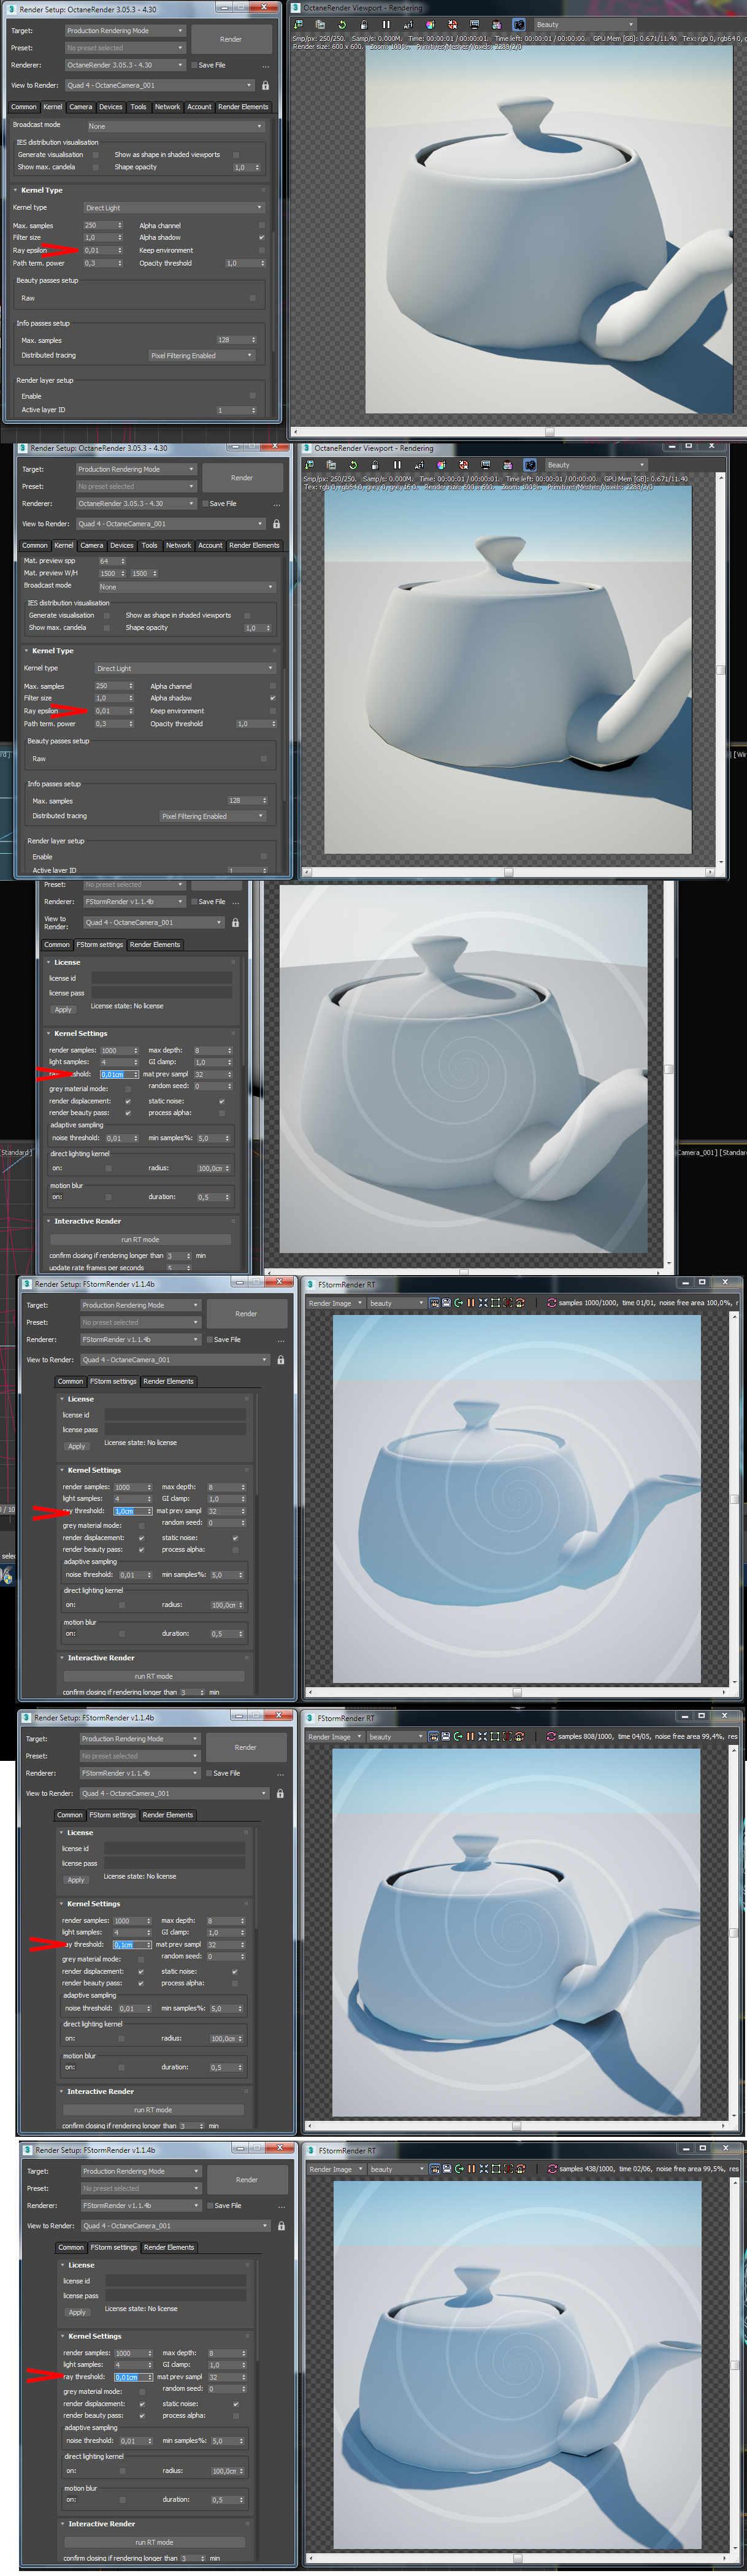Switch to Common tab in FStorm setup with 1,0cm threshold
Viewport: 747px width, 2576px height.
pyautogui.click(x=71, y=1381)
